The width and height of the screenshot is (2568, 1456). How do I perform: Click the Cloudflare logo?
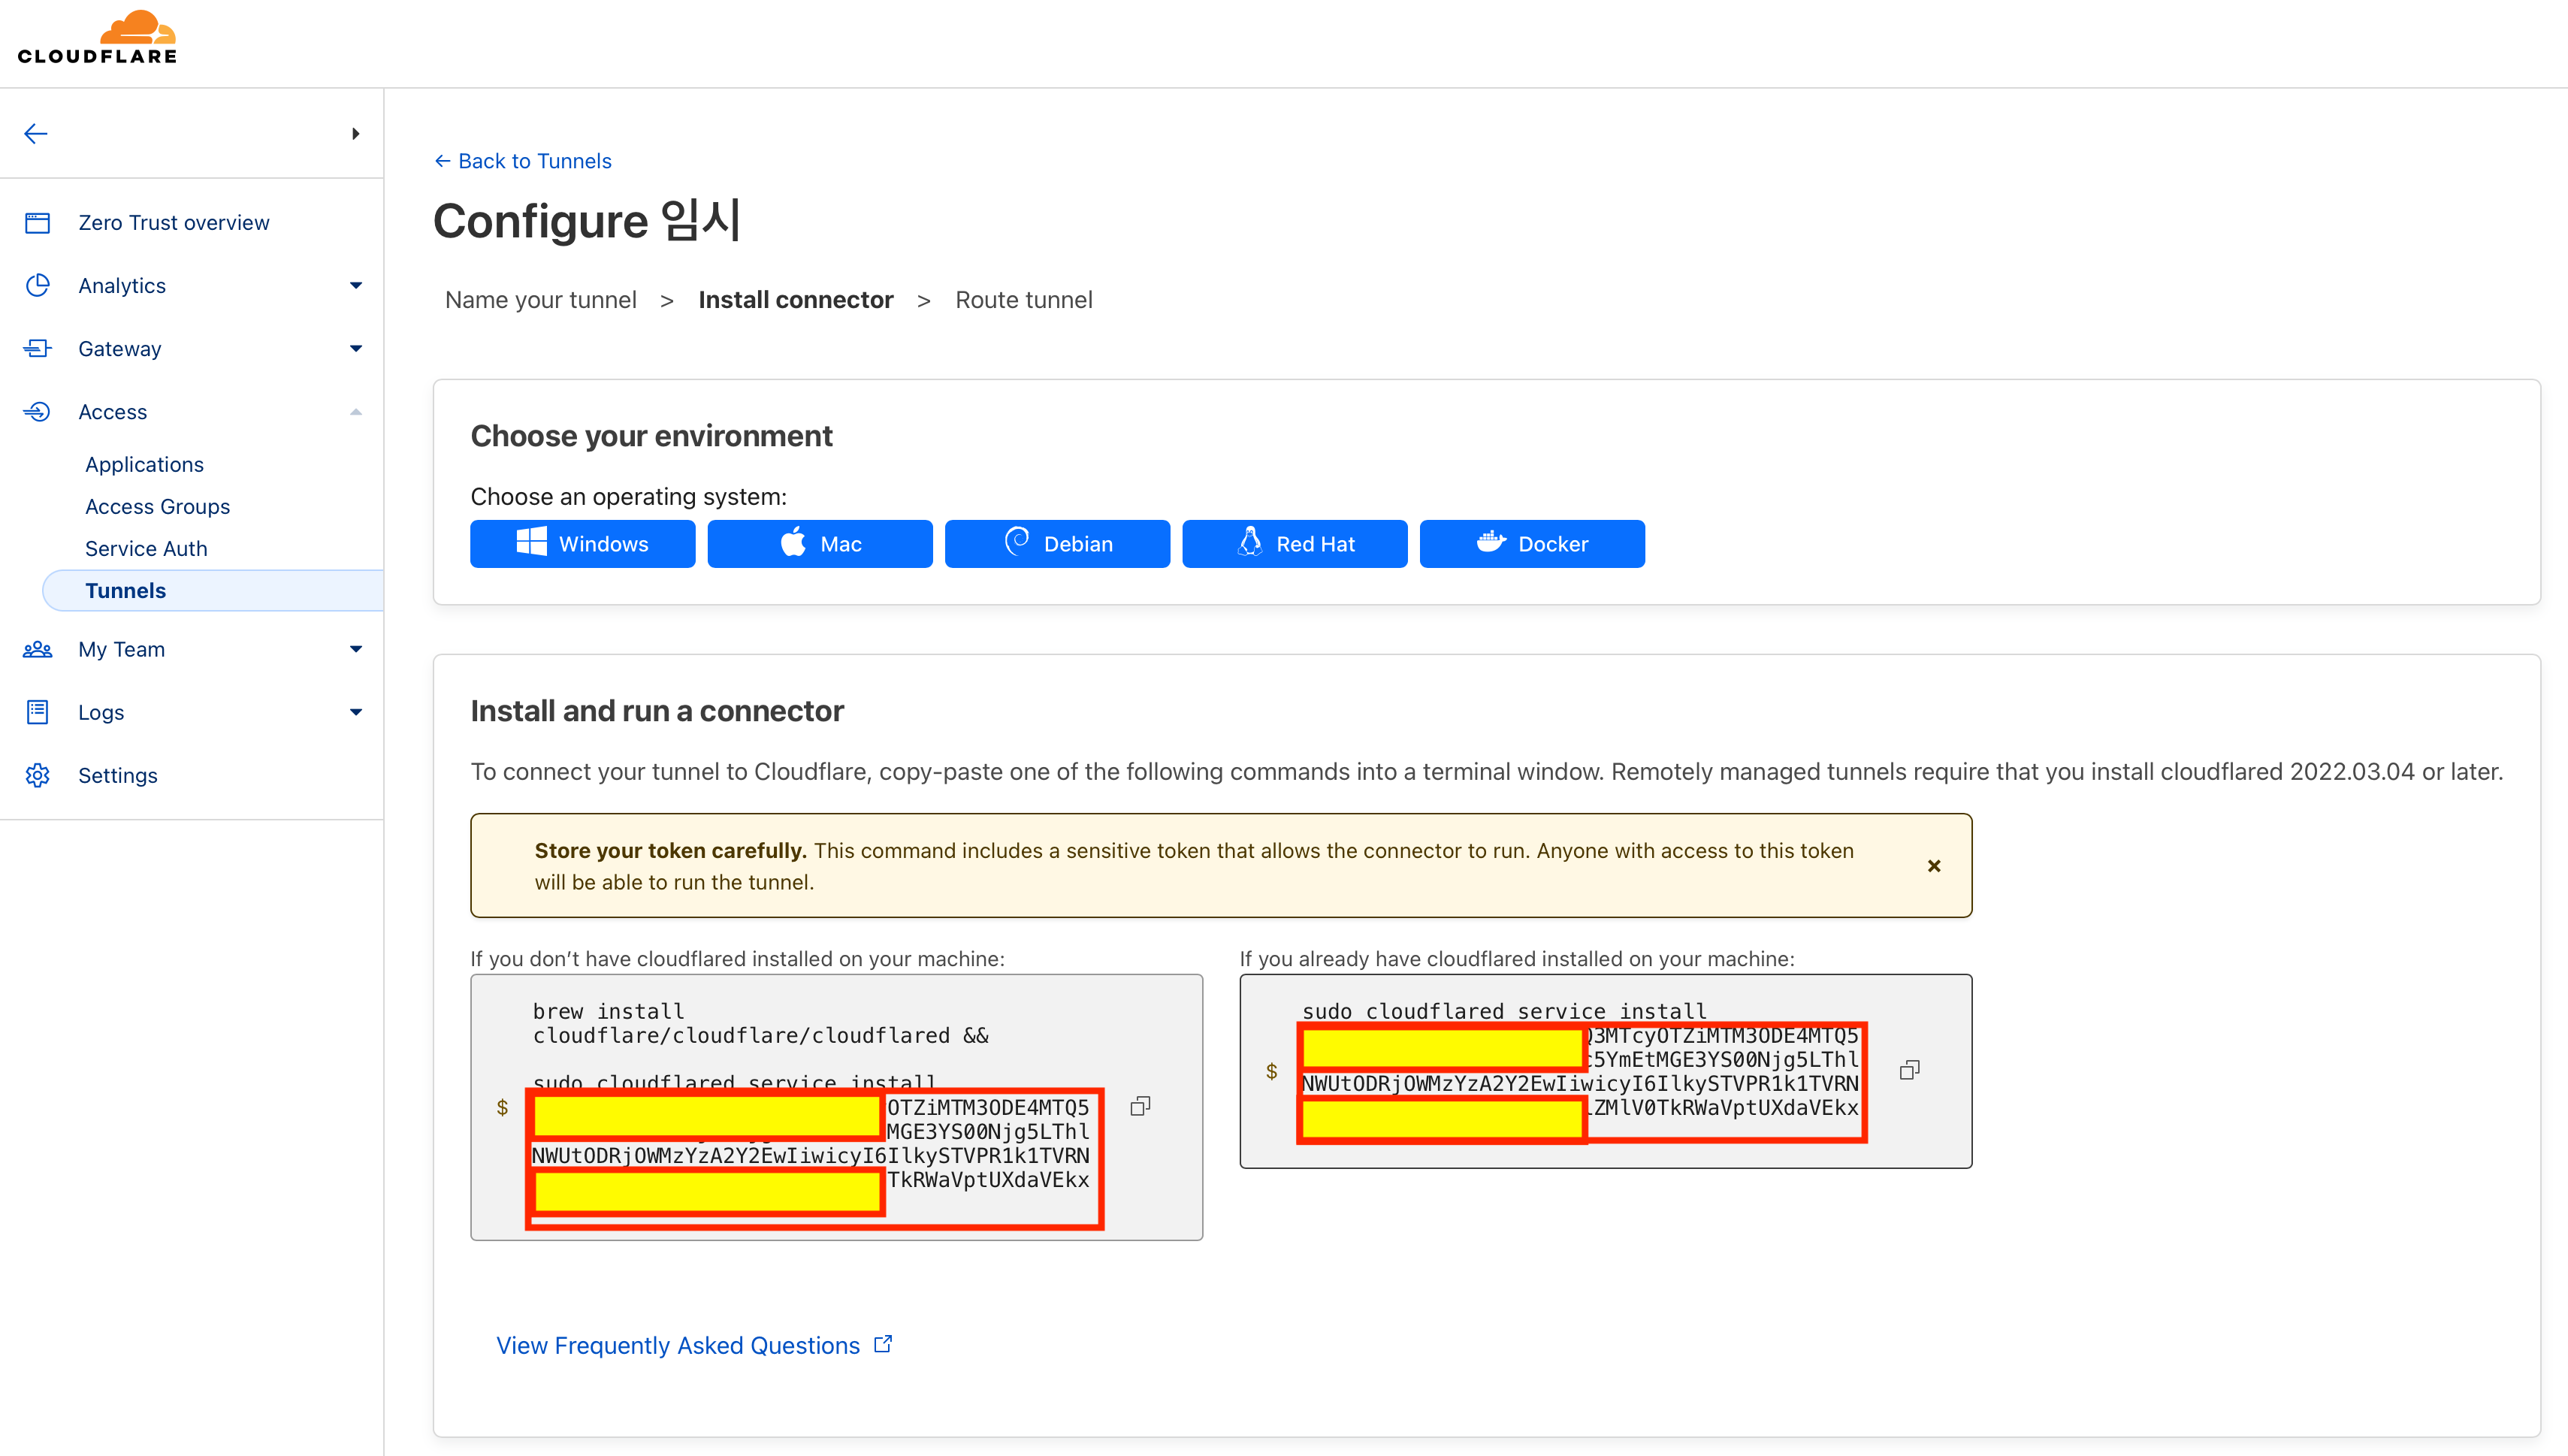click(x=97, y=38)
